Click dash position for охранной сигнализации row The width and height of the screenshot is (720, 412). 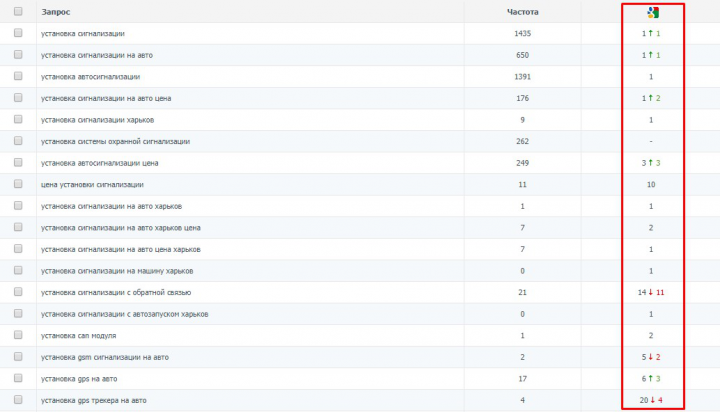651,141
